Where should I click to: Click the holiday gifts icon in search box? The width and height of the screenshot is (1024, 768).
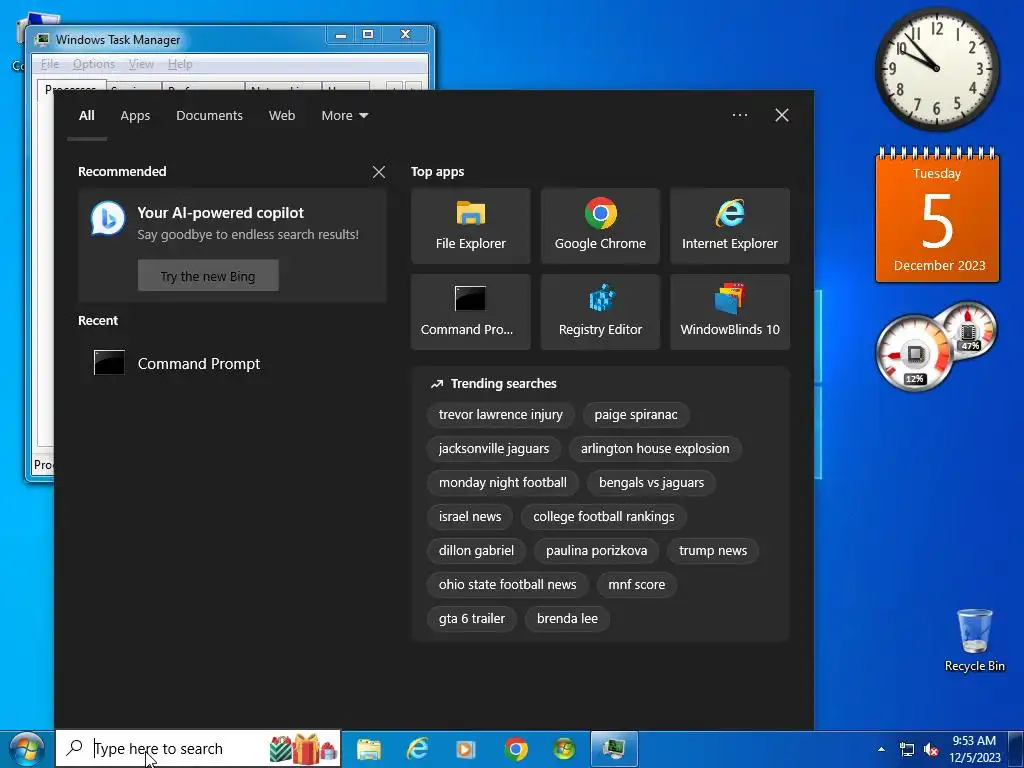304,749
